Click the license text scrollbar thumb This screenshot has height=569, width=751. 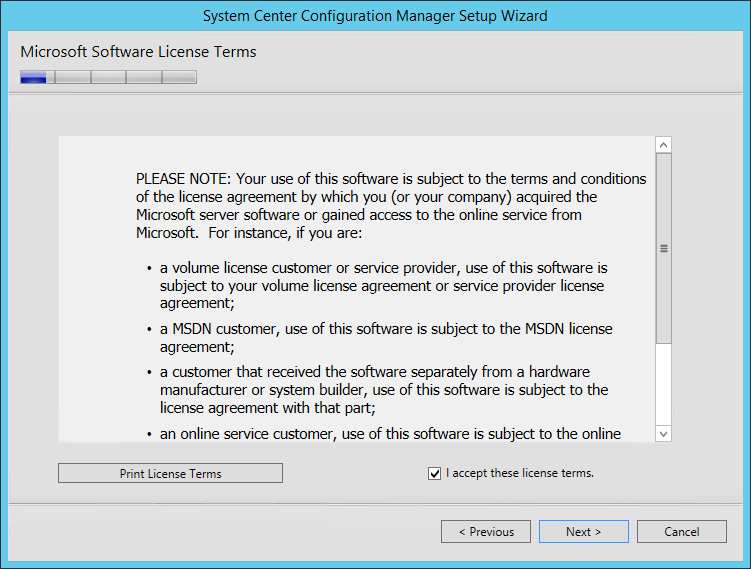[663, 248]
